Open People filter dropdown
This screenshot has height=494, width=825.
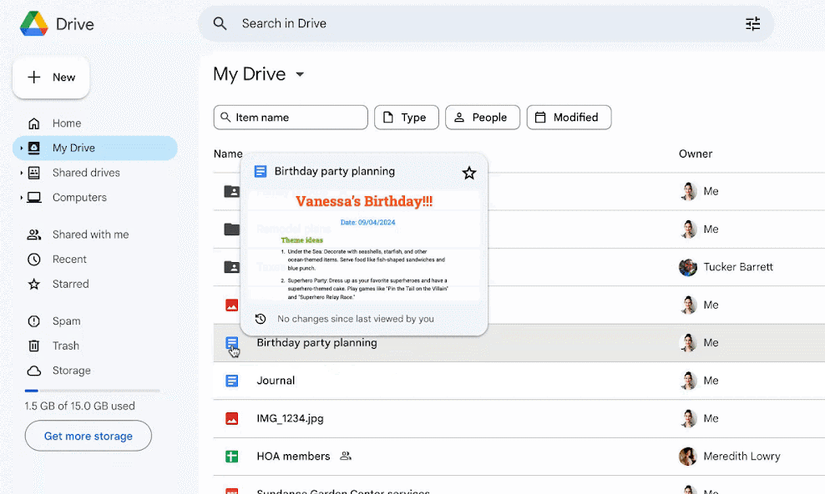(x=482, y=117)
